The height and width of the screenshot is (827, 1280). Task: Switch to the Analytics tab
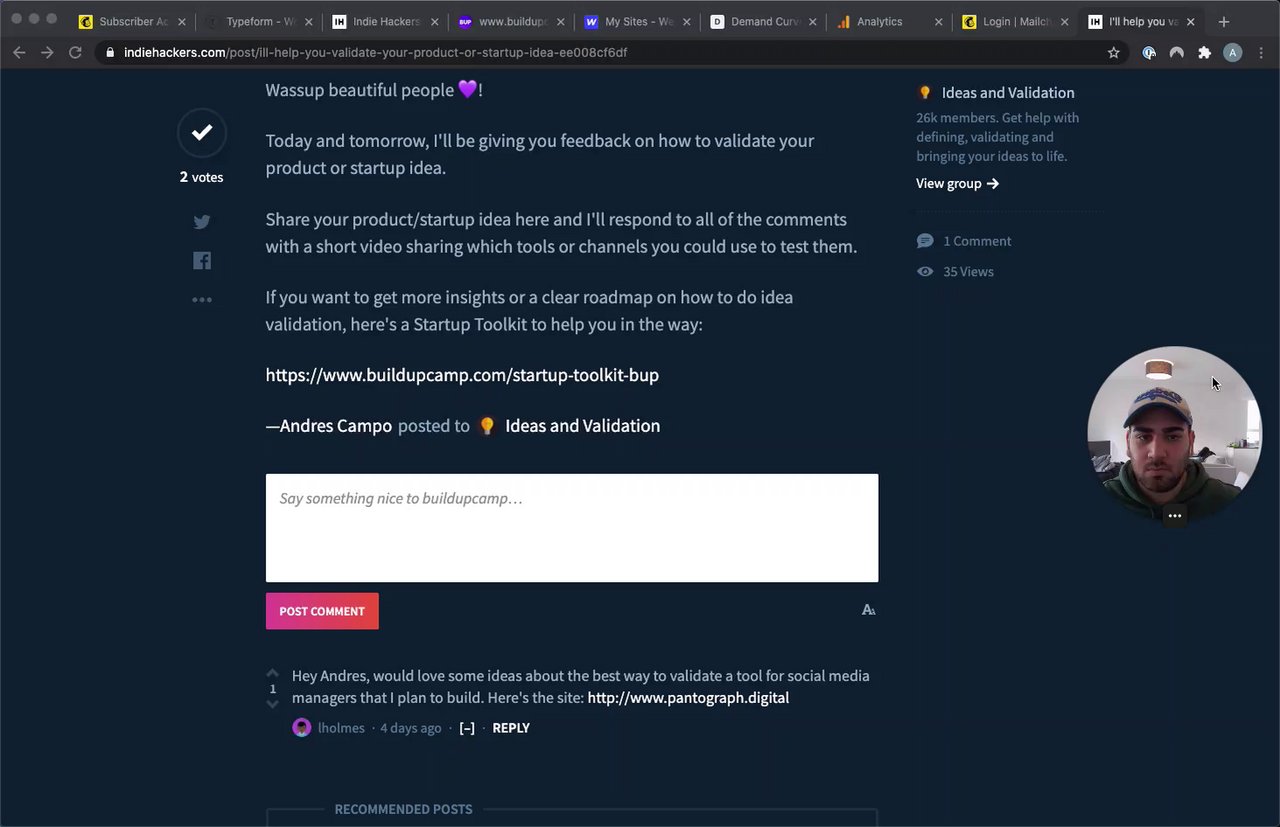click(890, 21)
